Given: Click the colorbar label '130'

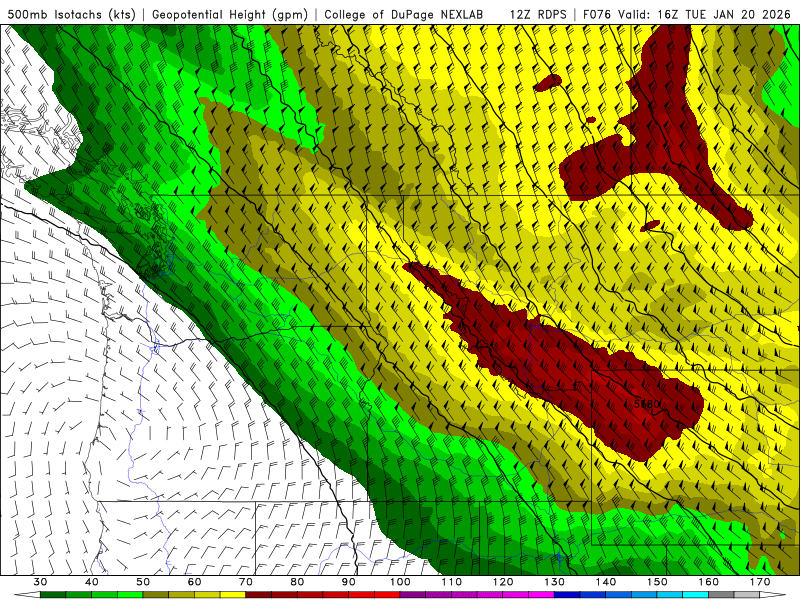Looking at the screenshot, I should (555, 582).
